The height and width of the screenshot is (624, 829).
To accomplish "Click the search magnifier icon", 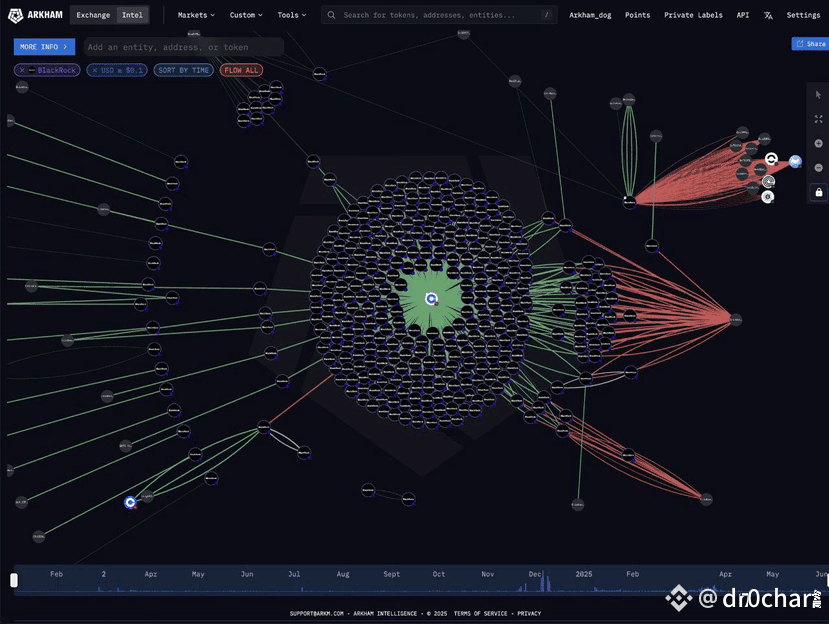I will click(331, 15).
